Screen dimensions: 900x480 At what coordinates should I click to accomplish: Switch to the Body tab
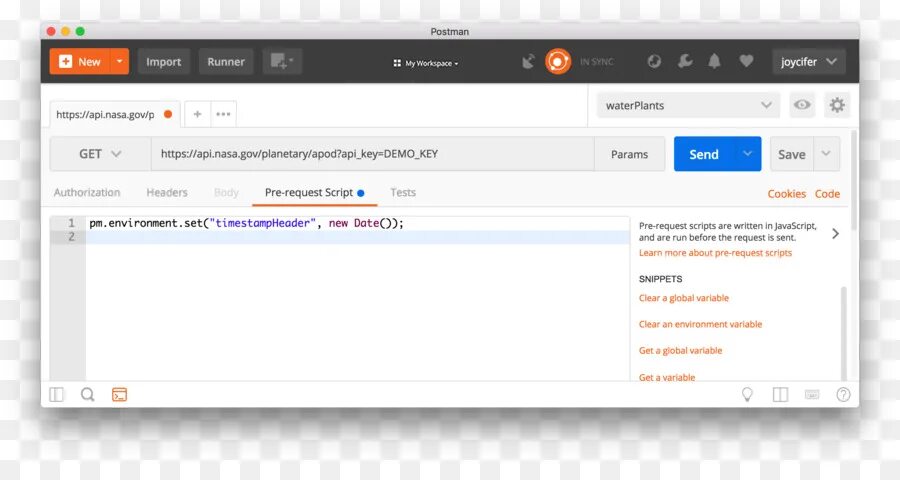[226, 192]
